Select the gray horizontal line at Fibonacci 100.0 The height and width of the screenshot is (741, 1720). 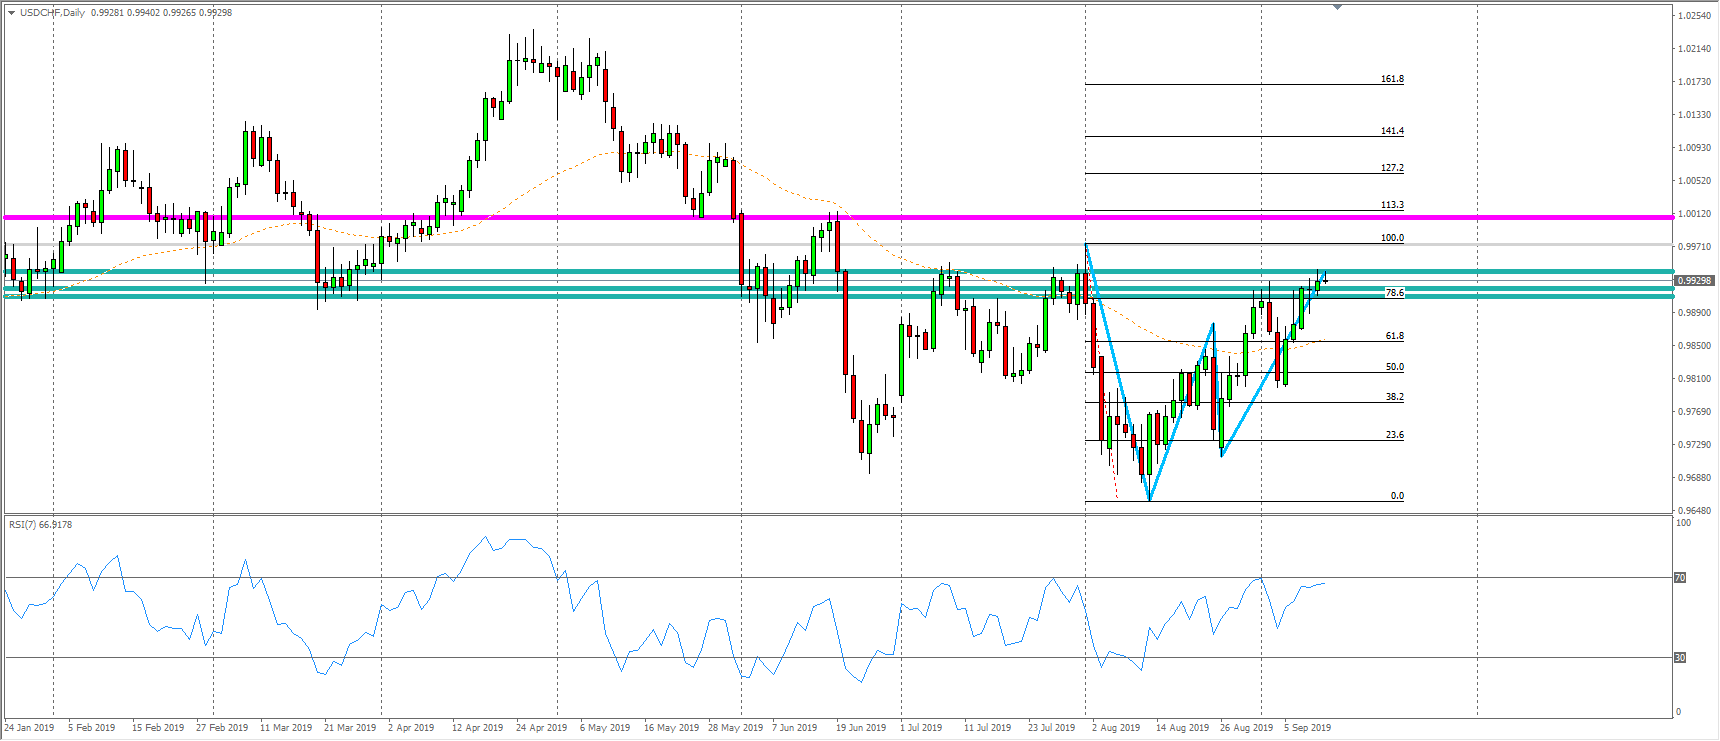pyautogui.click(x=838, y=245)
